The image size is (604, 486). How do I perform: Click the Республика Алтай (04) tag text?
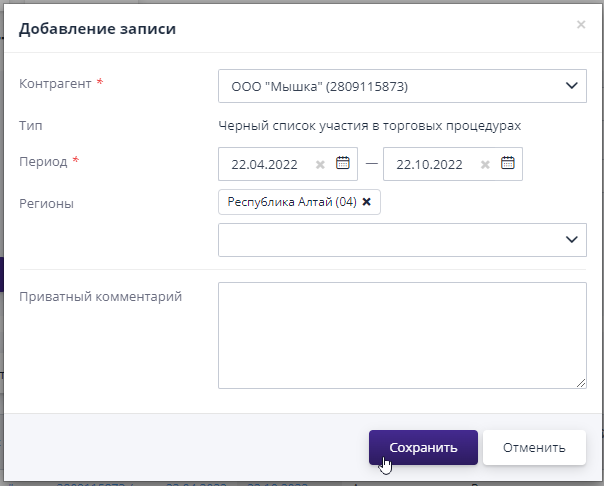point(291,202)
